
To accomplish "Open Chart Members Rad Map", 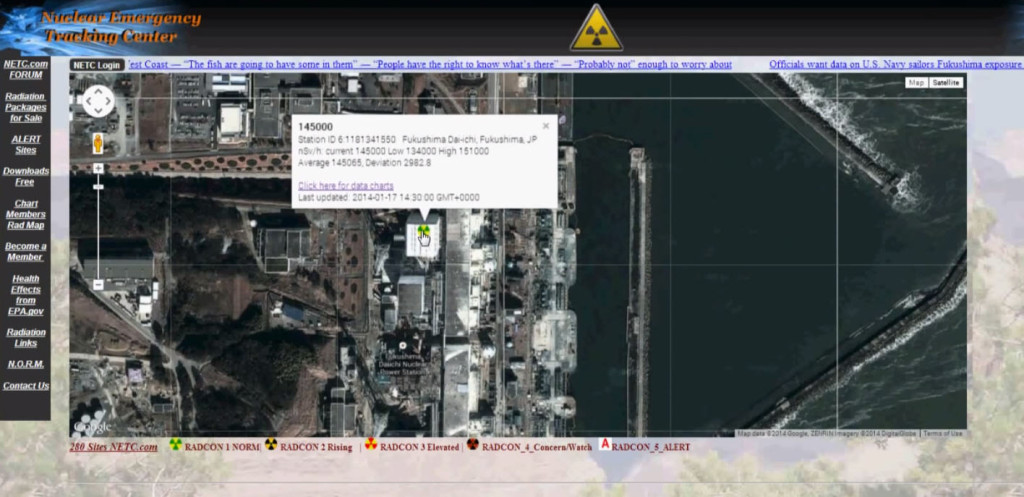I will (25, 214).
